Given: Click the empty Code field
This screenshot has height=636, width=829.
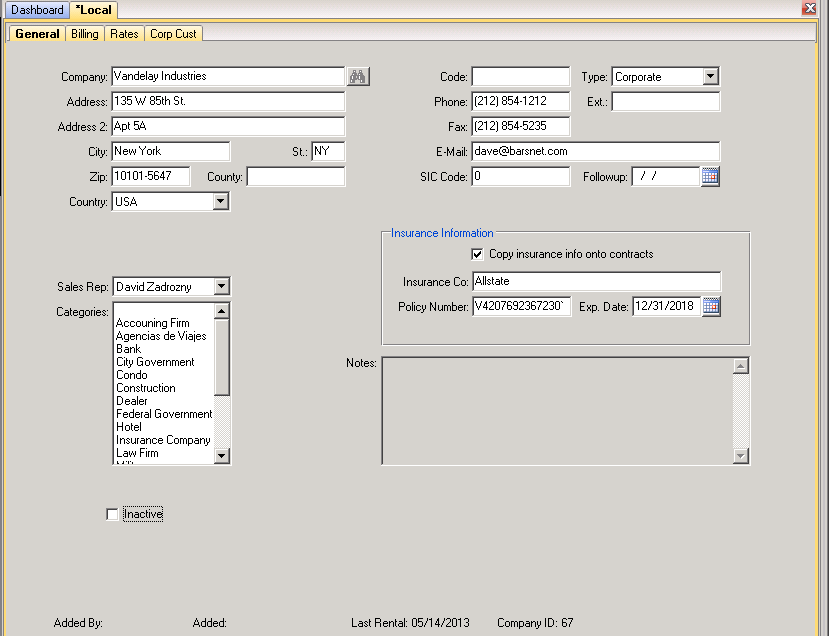Looking at the screenshot, I should click(x=521, y=76).
